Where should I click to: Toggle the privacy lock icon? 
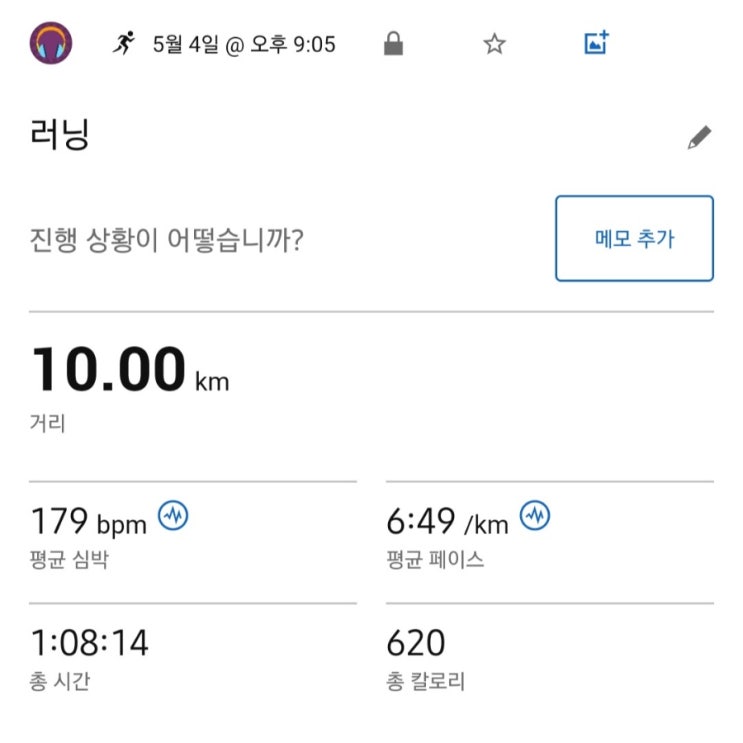tap(393, 44)
